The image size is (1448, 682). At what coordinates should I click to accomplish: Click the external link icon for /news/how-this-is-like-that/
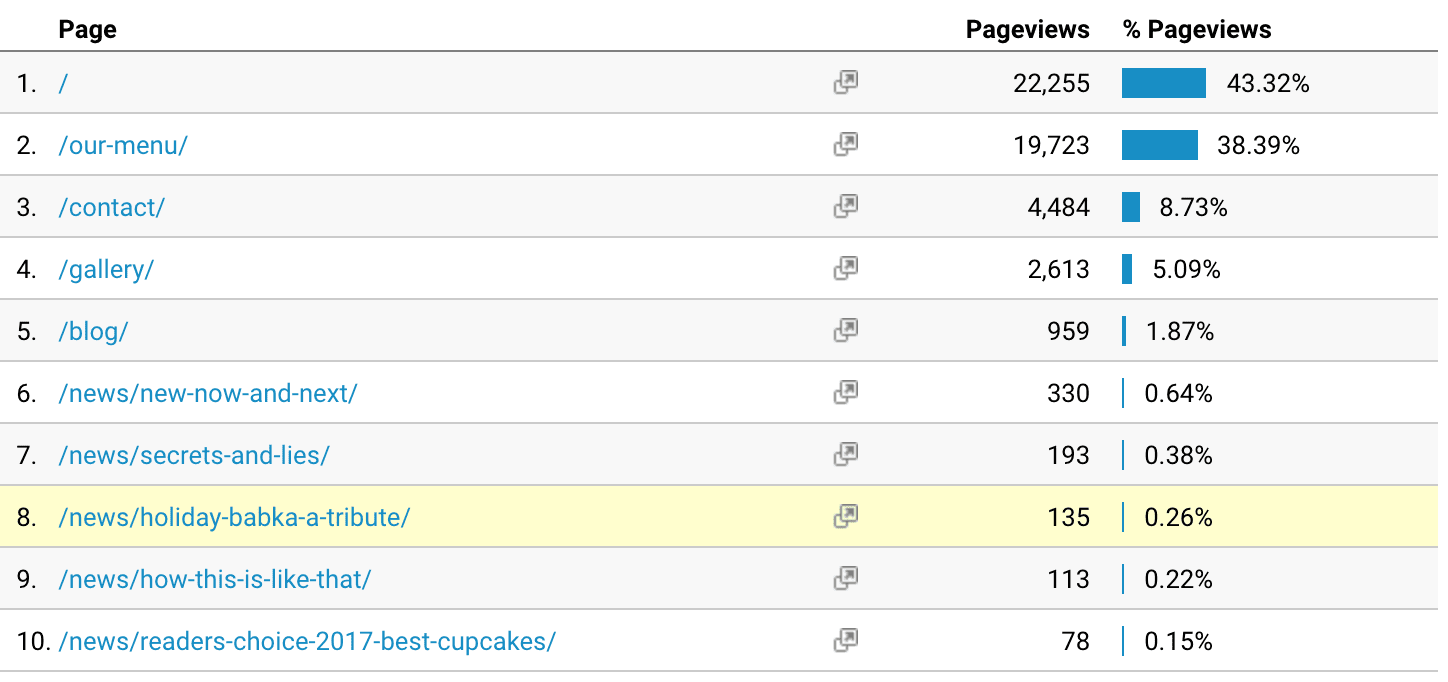click(846, 579)
